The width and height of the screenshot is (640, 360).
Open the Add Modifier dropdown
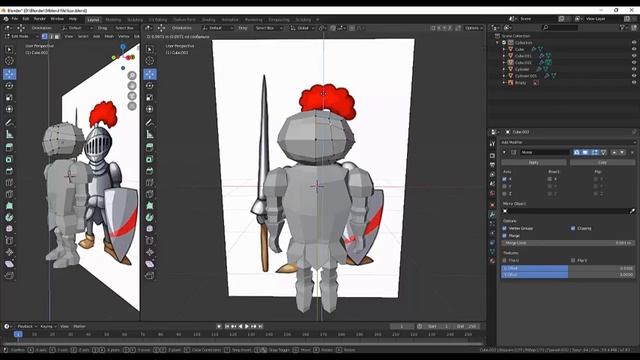(568, 142)
